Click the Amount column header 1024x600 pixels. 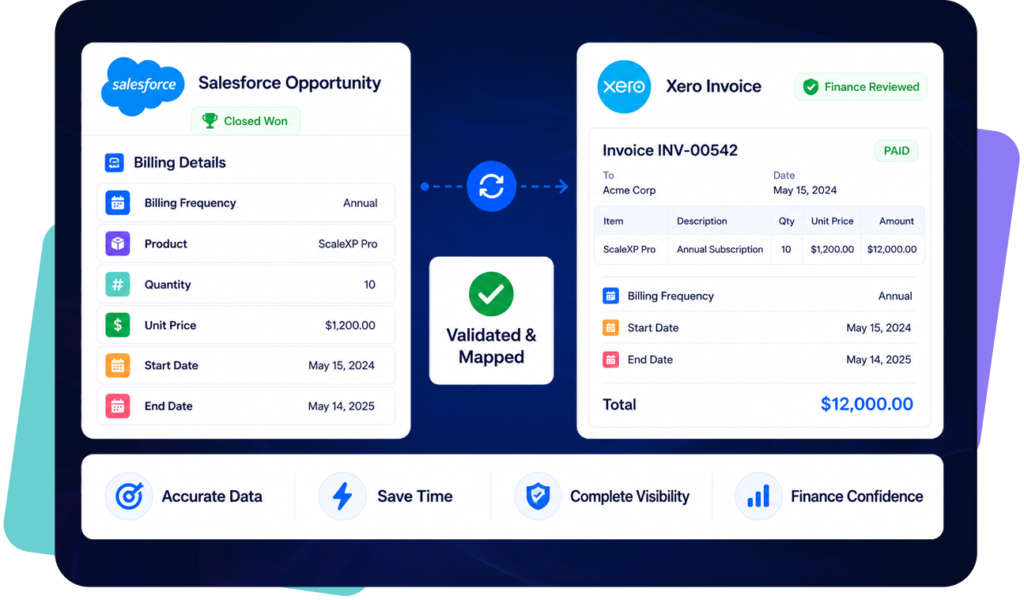896,221
